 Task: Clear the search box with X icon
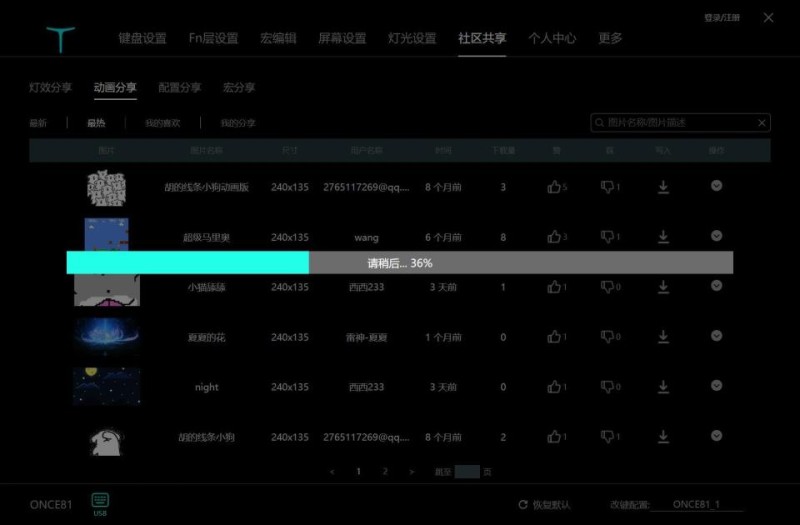[x=762, y=123]
